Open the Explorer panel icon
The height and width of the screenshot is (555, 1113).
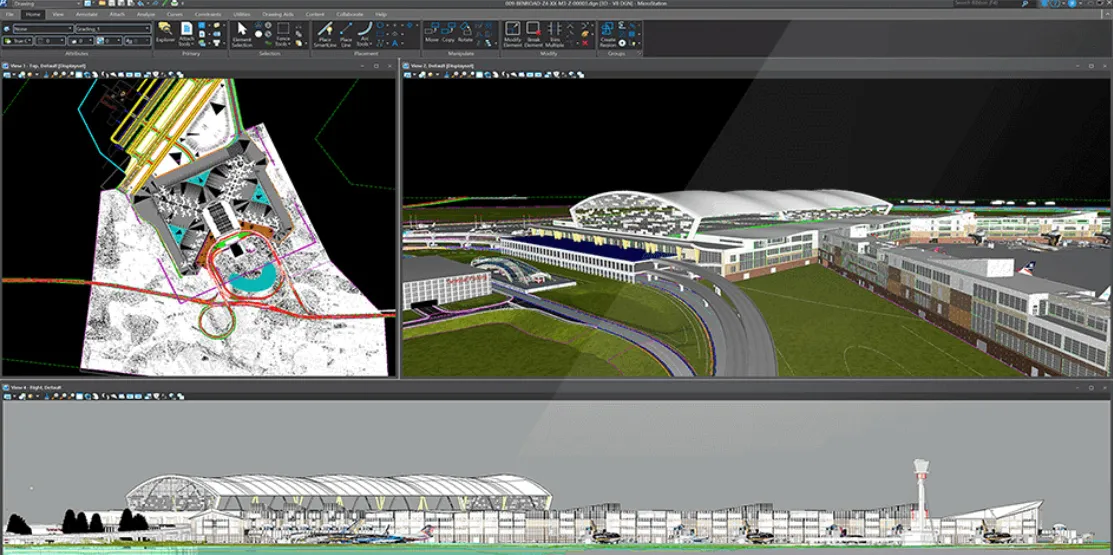(x=165, y=32)
